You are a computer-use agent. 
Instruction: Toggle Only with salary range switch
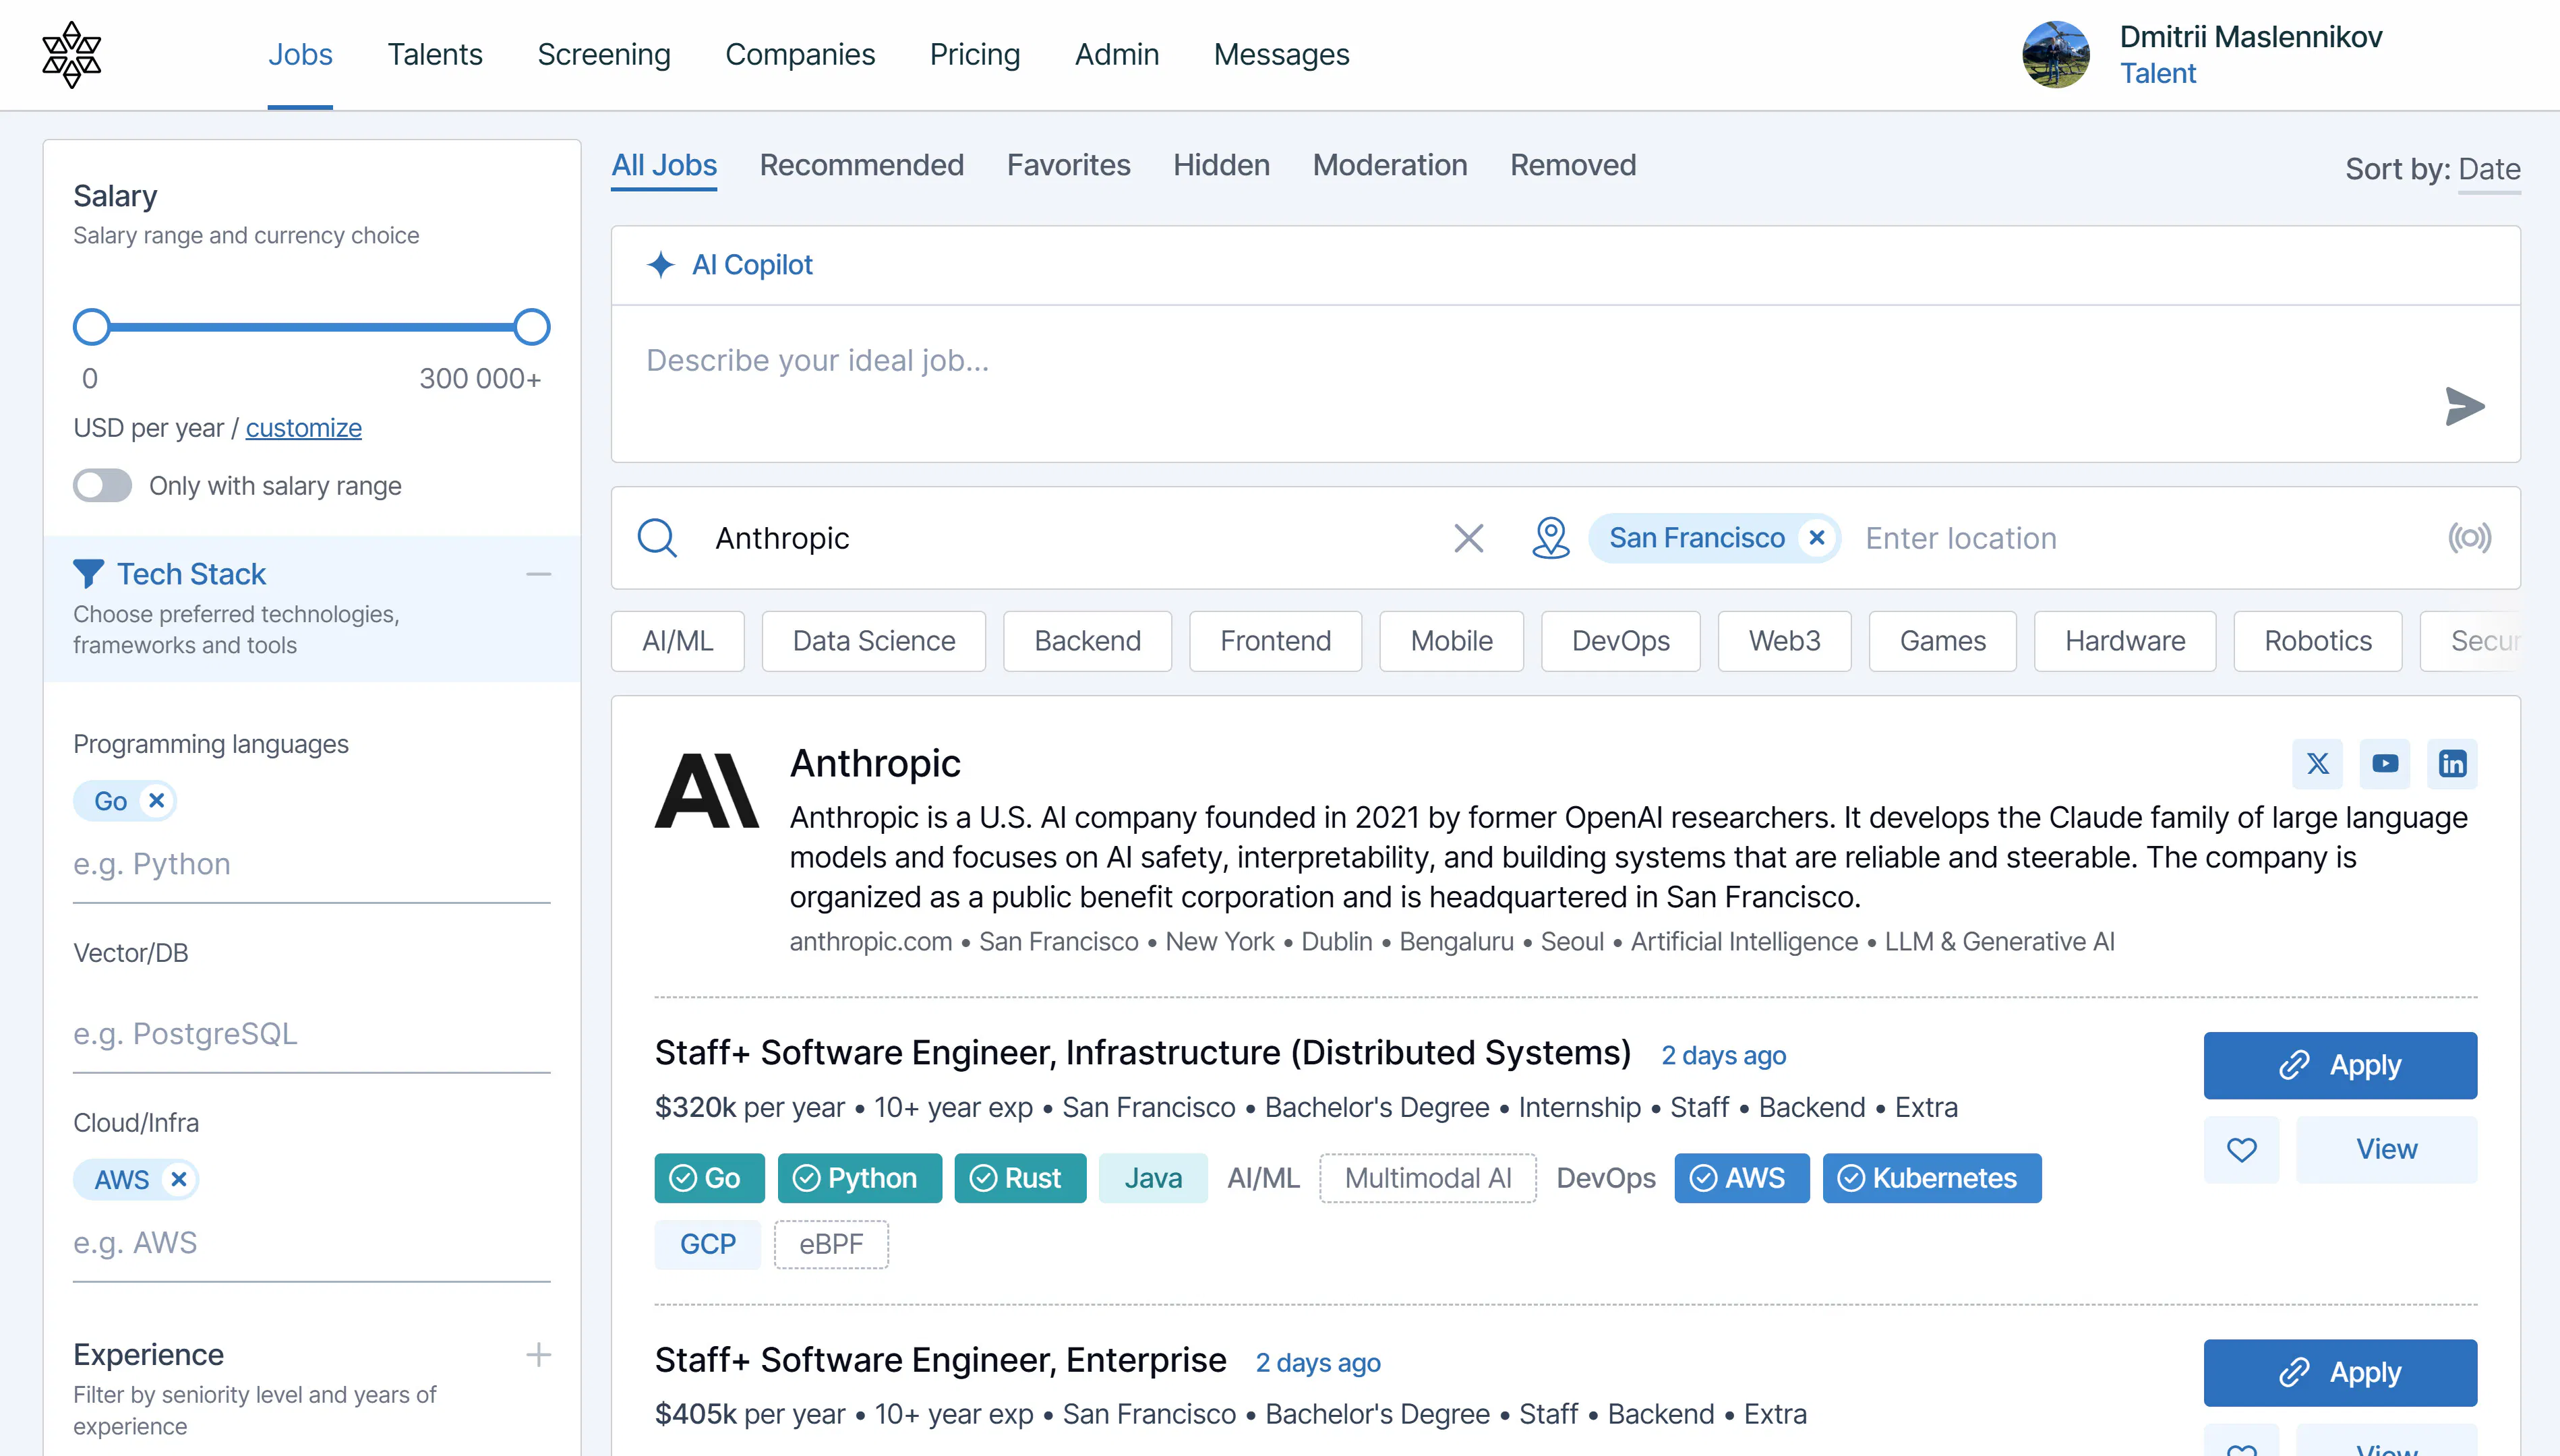tap(102, 486)
